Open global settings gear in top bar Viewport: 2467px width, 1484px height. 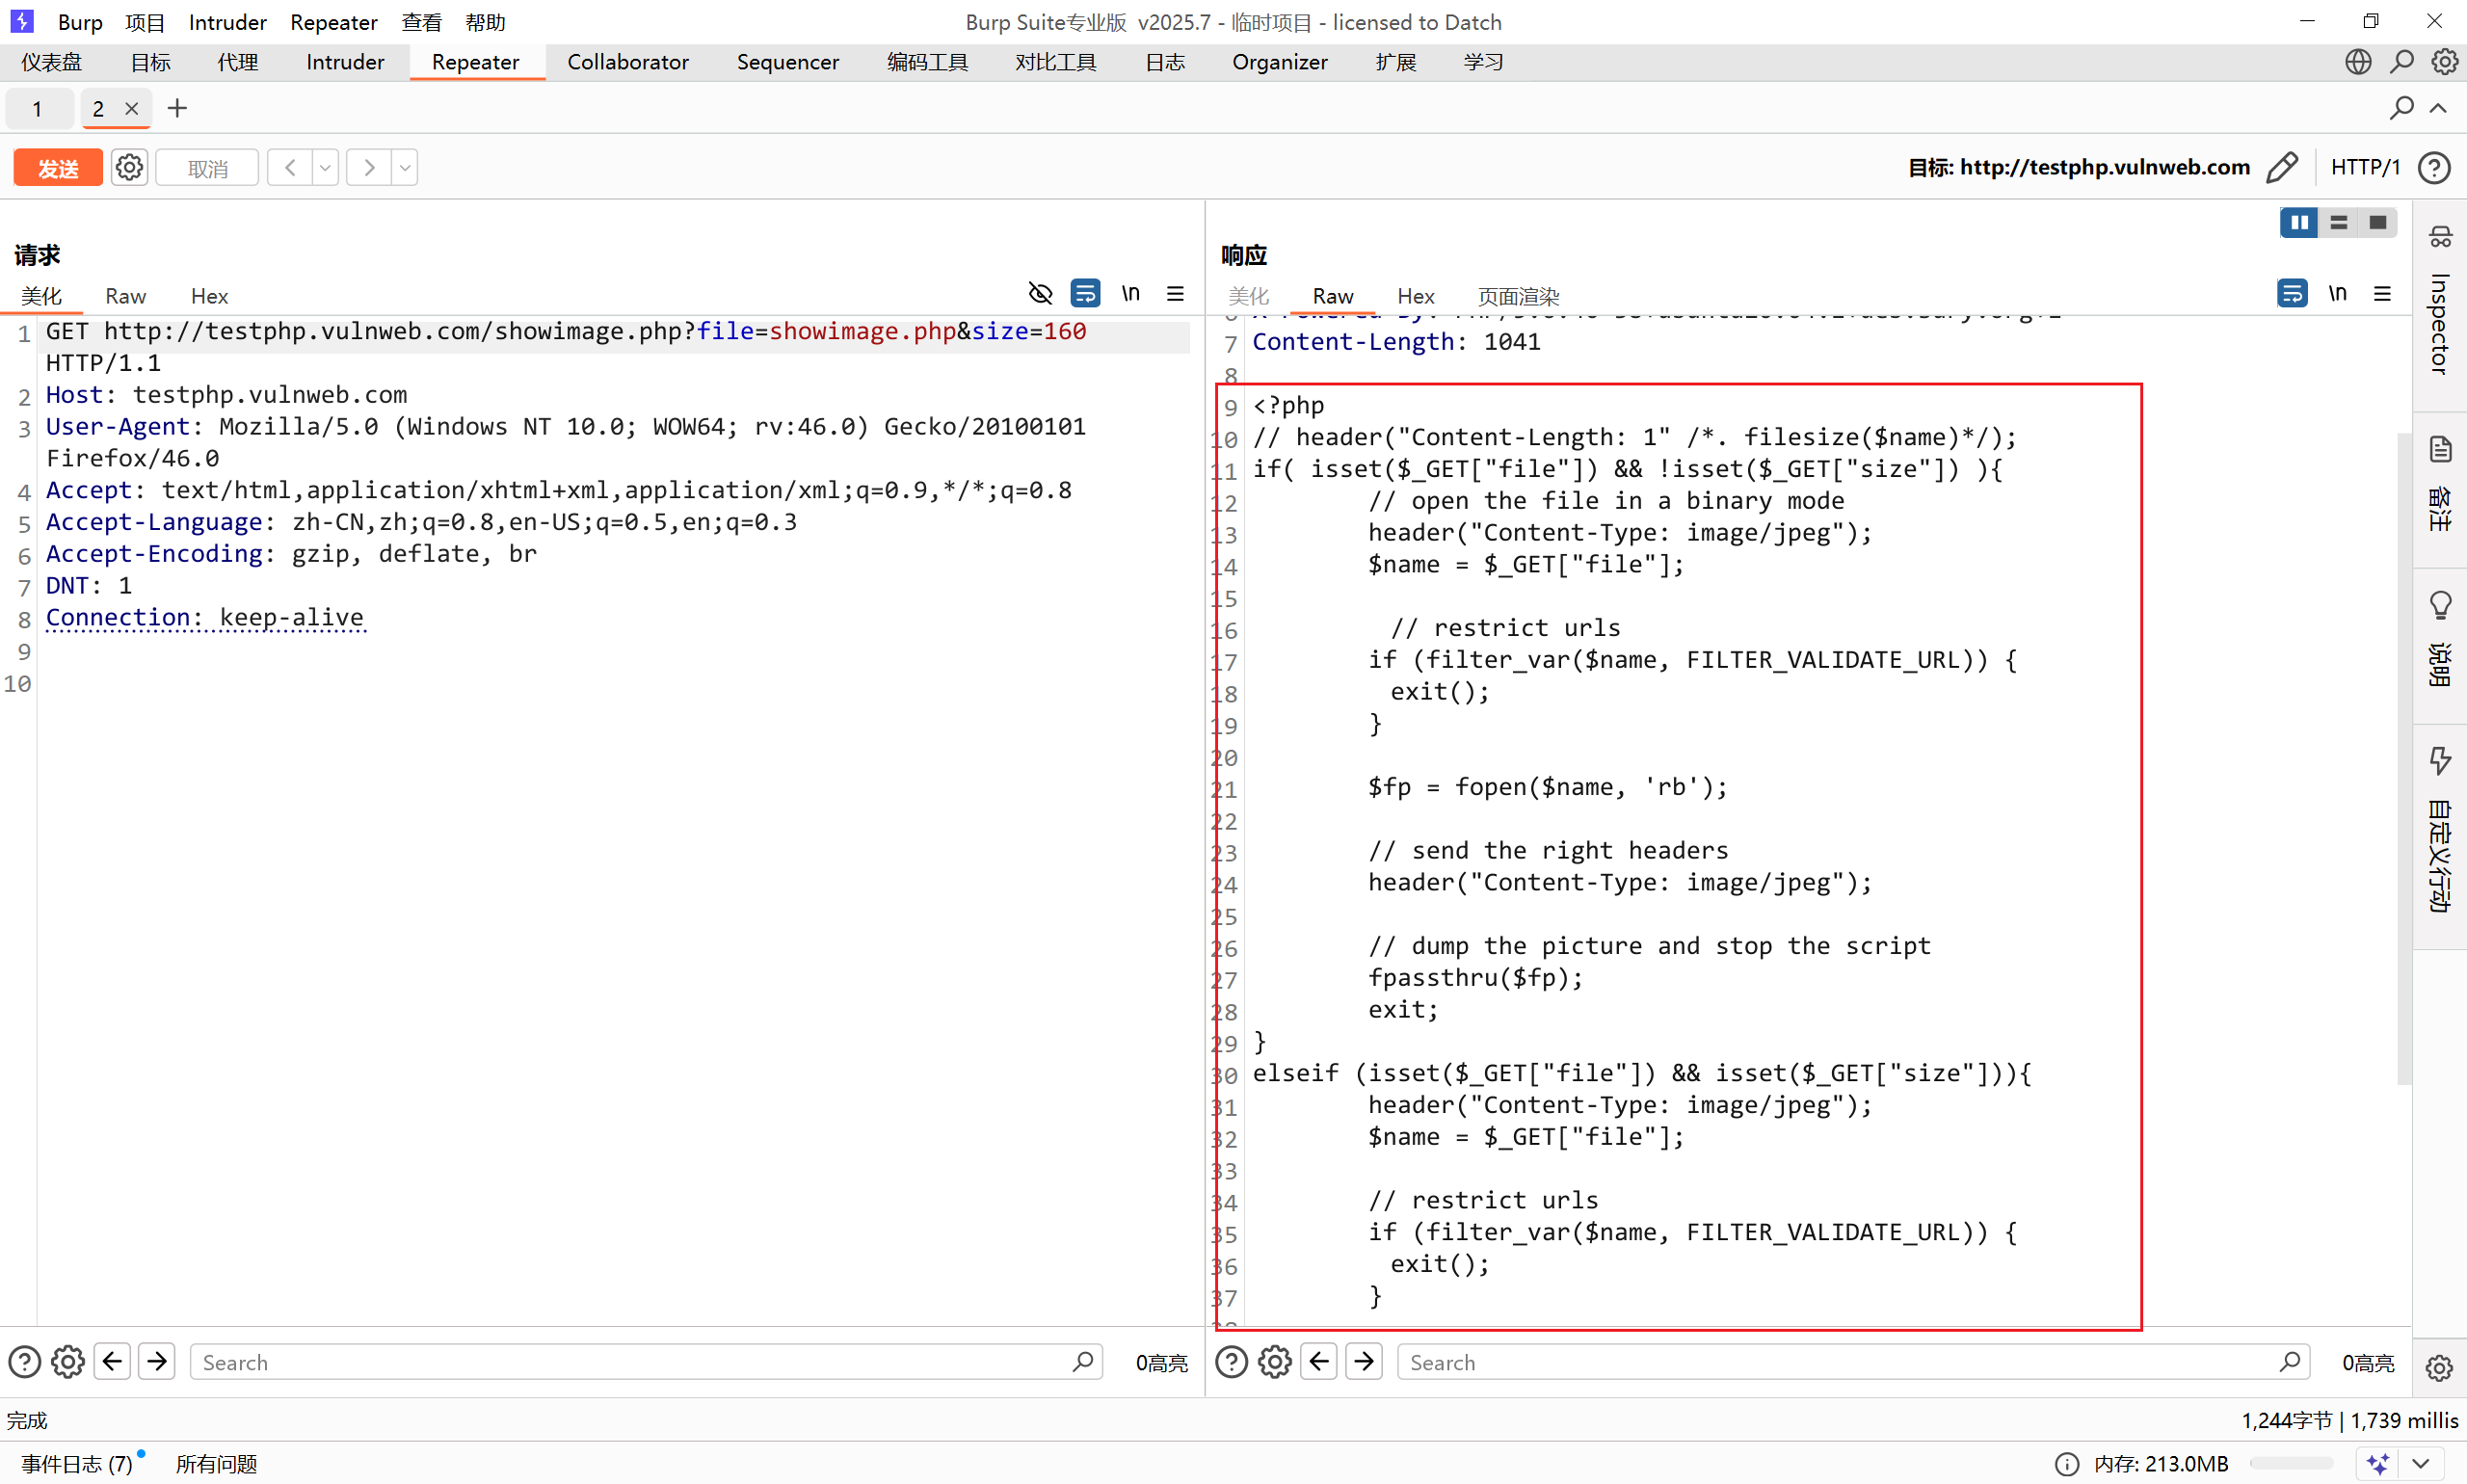point(2444,62)
